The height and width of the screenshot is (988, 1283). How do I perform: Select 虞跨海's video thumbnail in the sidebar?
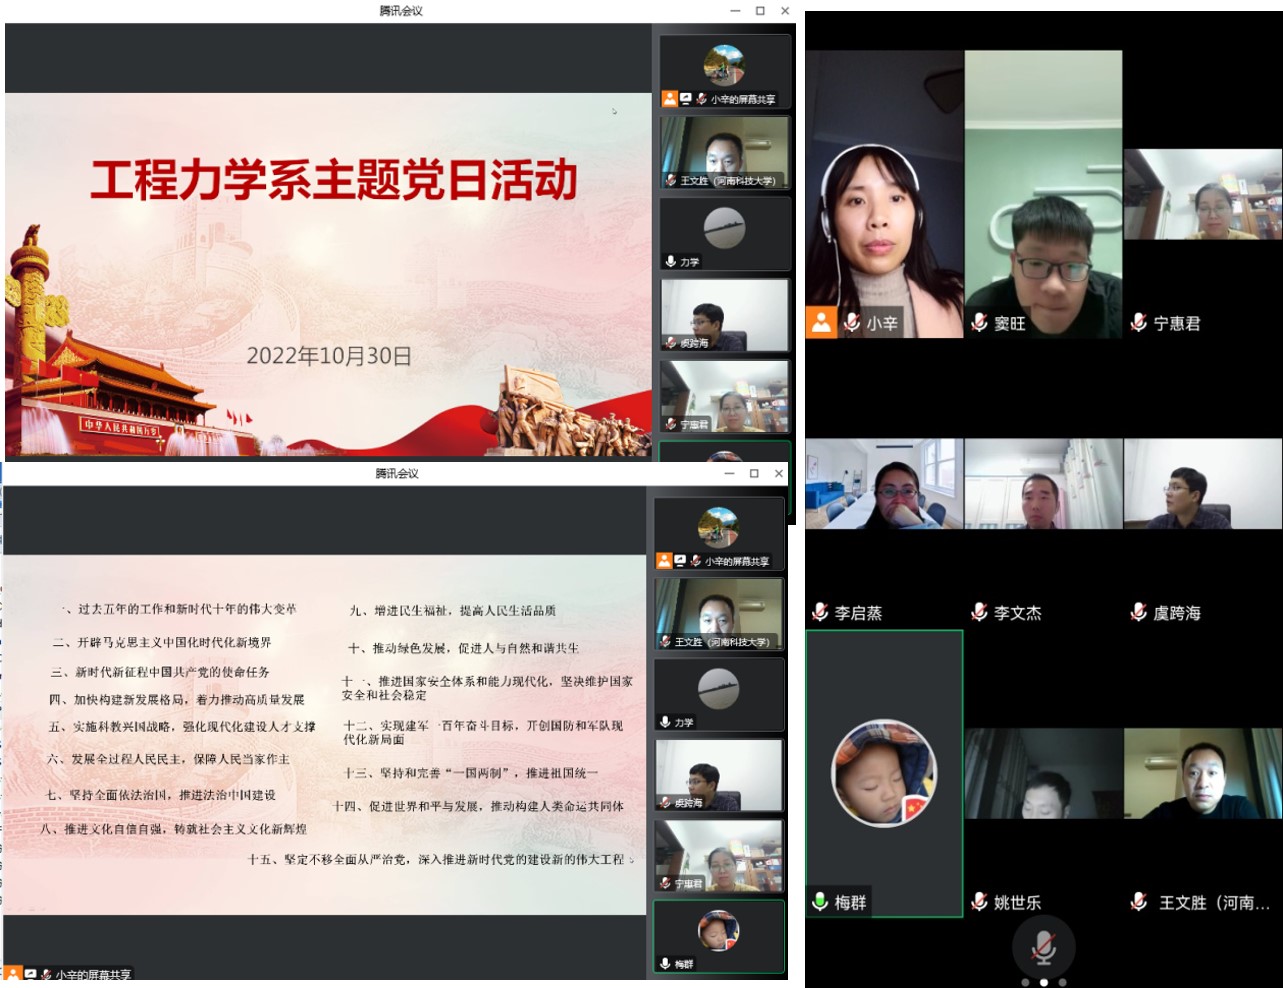click(718, 774)
